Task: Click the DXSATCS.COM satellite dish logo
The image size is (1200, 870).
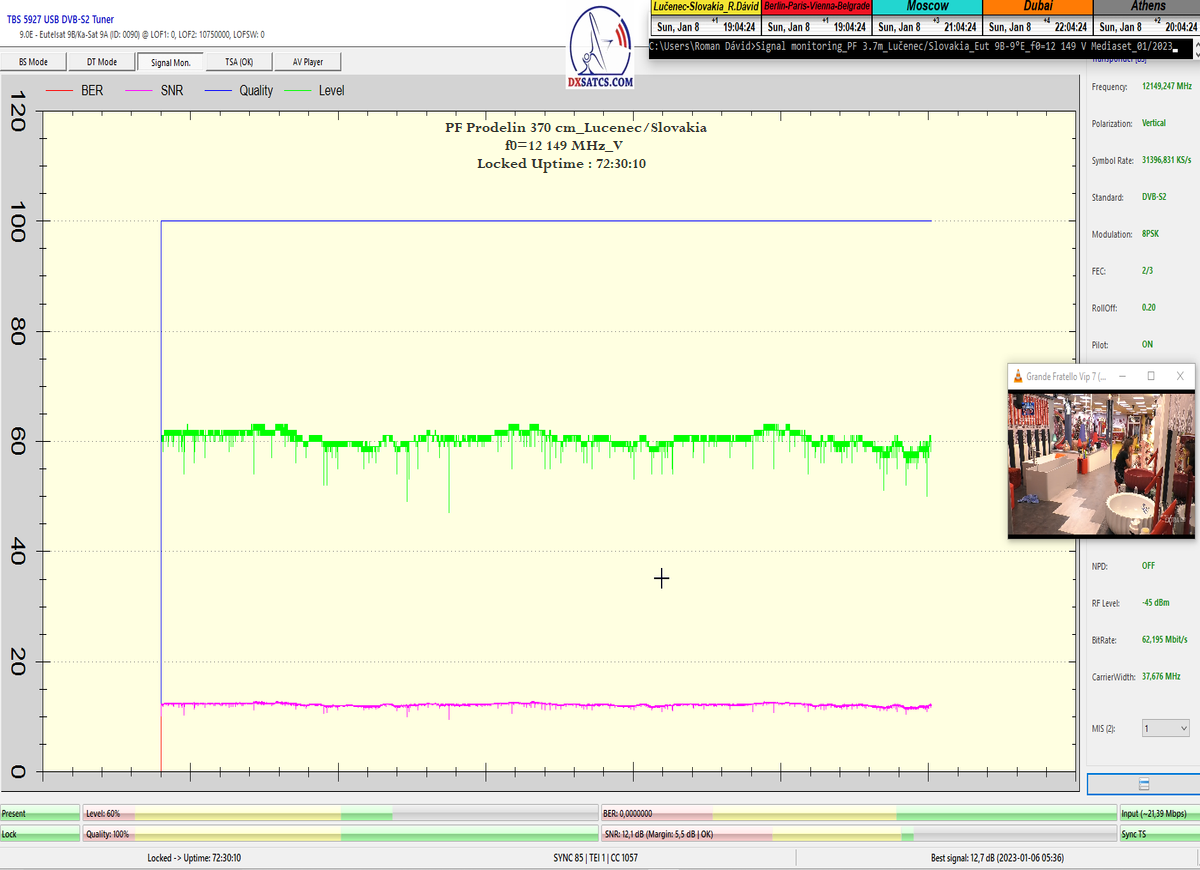Action: [601, 48]
